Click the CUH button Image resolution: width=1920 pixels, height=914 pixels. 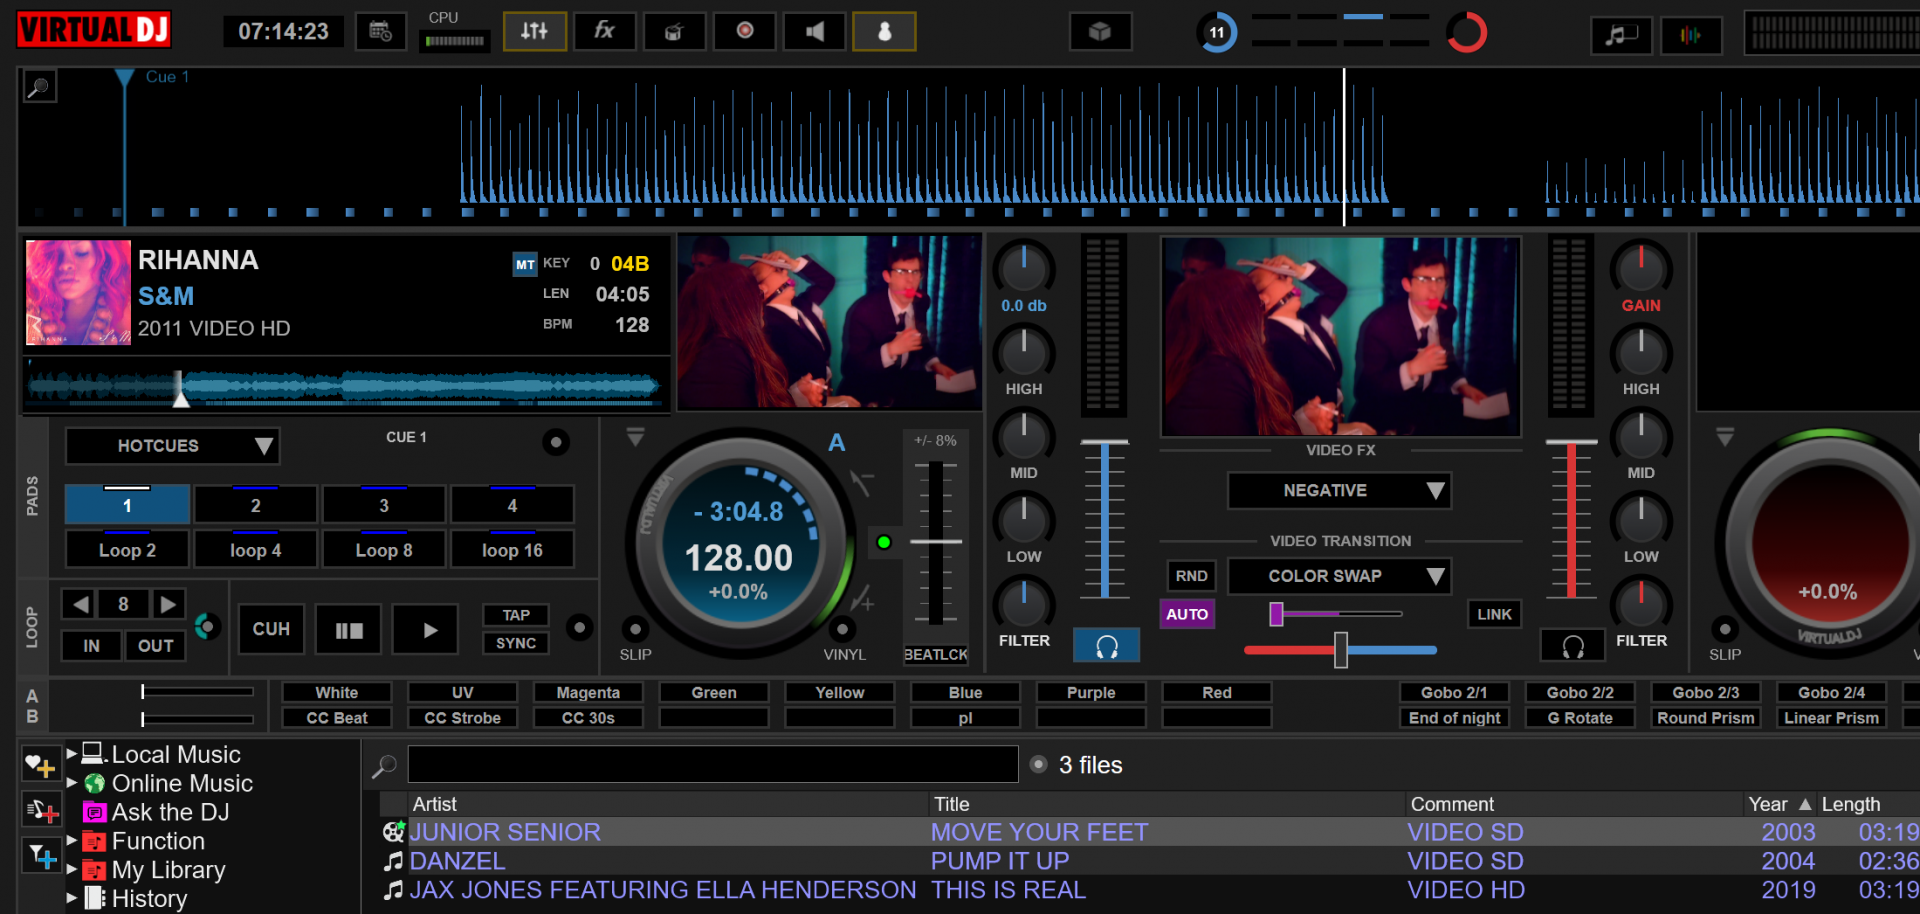pos(271,629)
